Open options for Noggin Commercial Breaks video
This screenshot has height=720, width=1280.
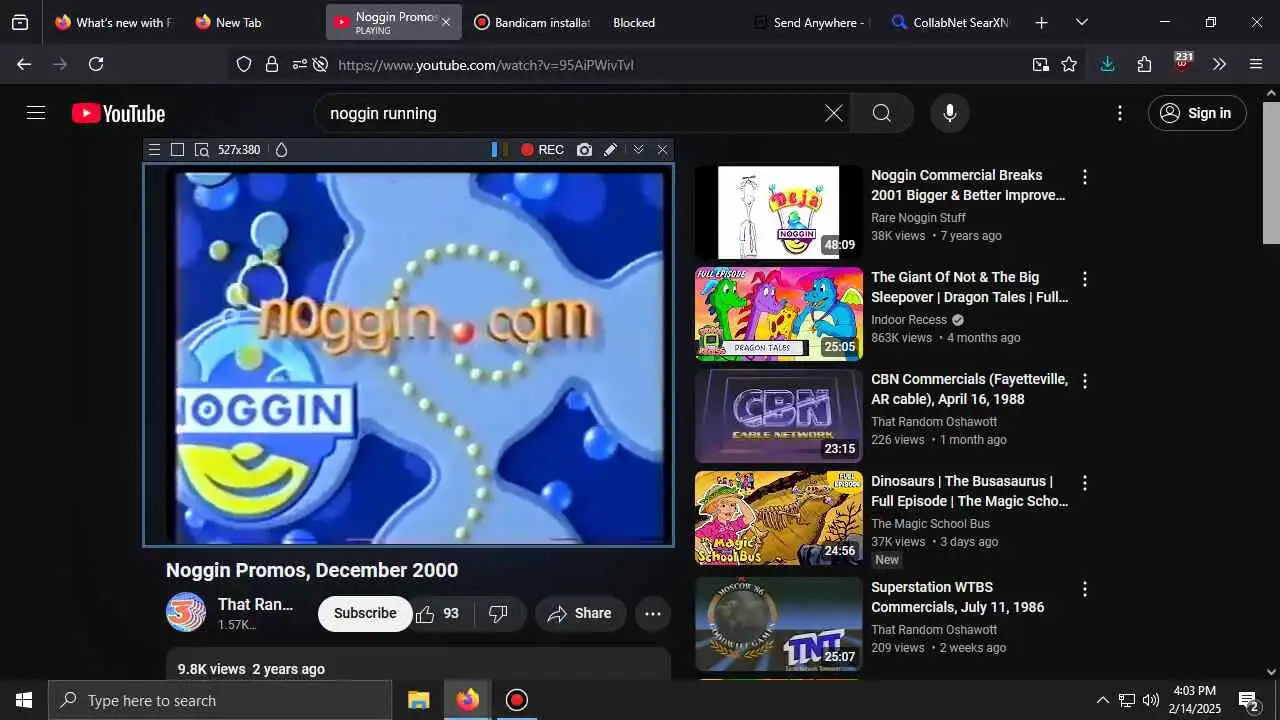(x=1084, y=177)
